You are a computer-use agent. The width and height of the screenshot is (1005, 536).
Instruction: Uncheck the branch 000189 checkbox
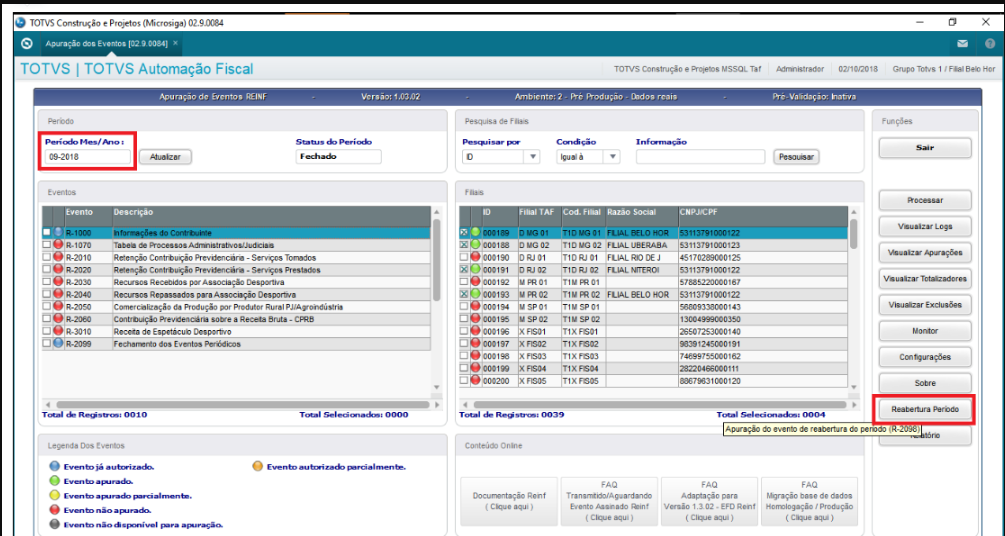tap(464, 233)
